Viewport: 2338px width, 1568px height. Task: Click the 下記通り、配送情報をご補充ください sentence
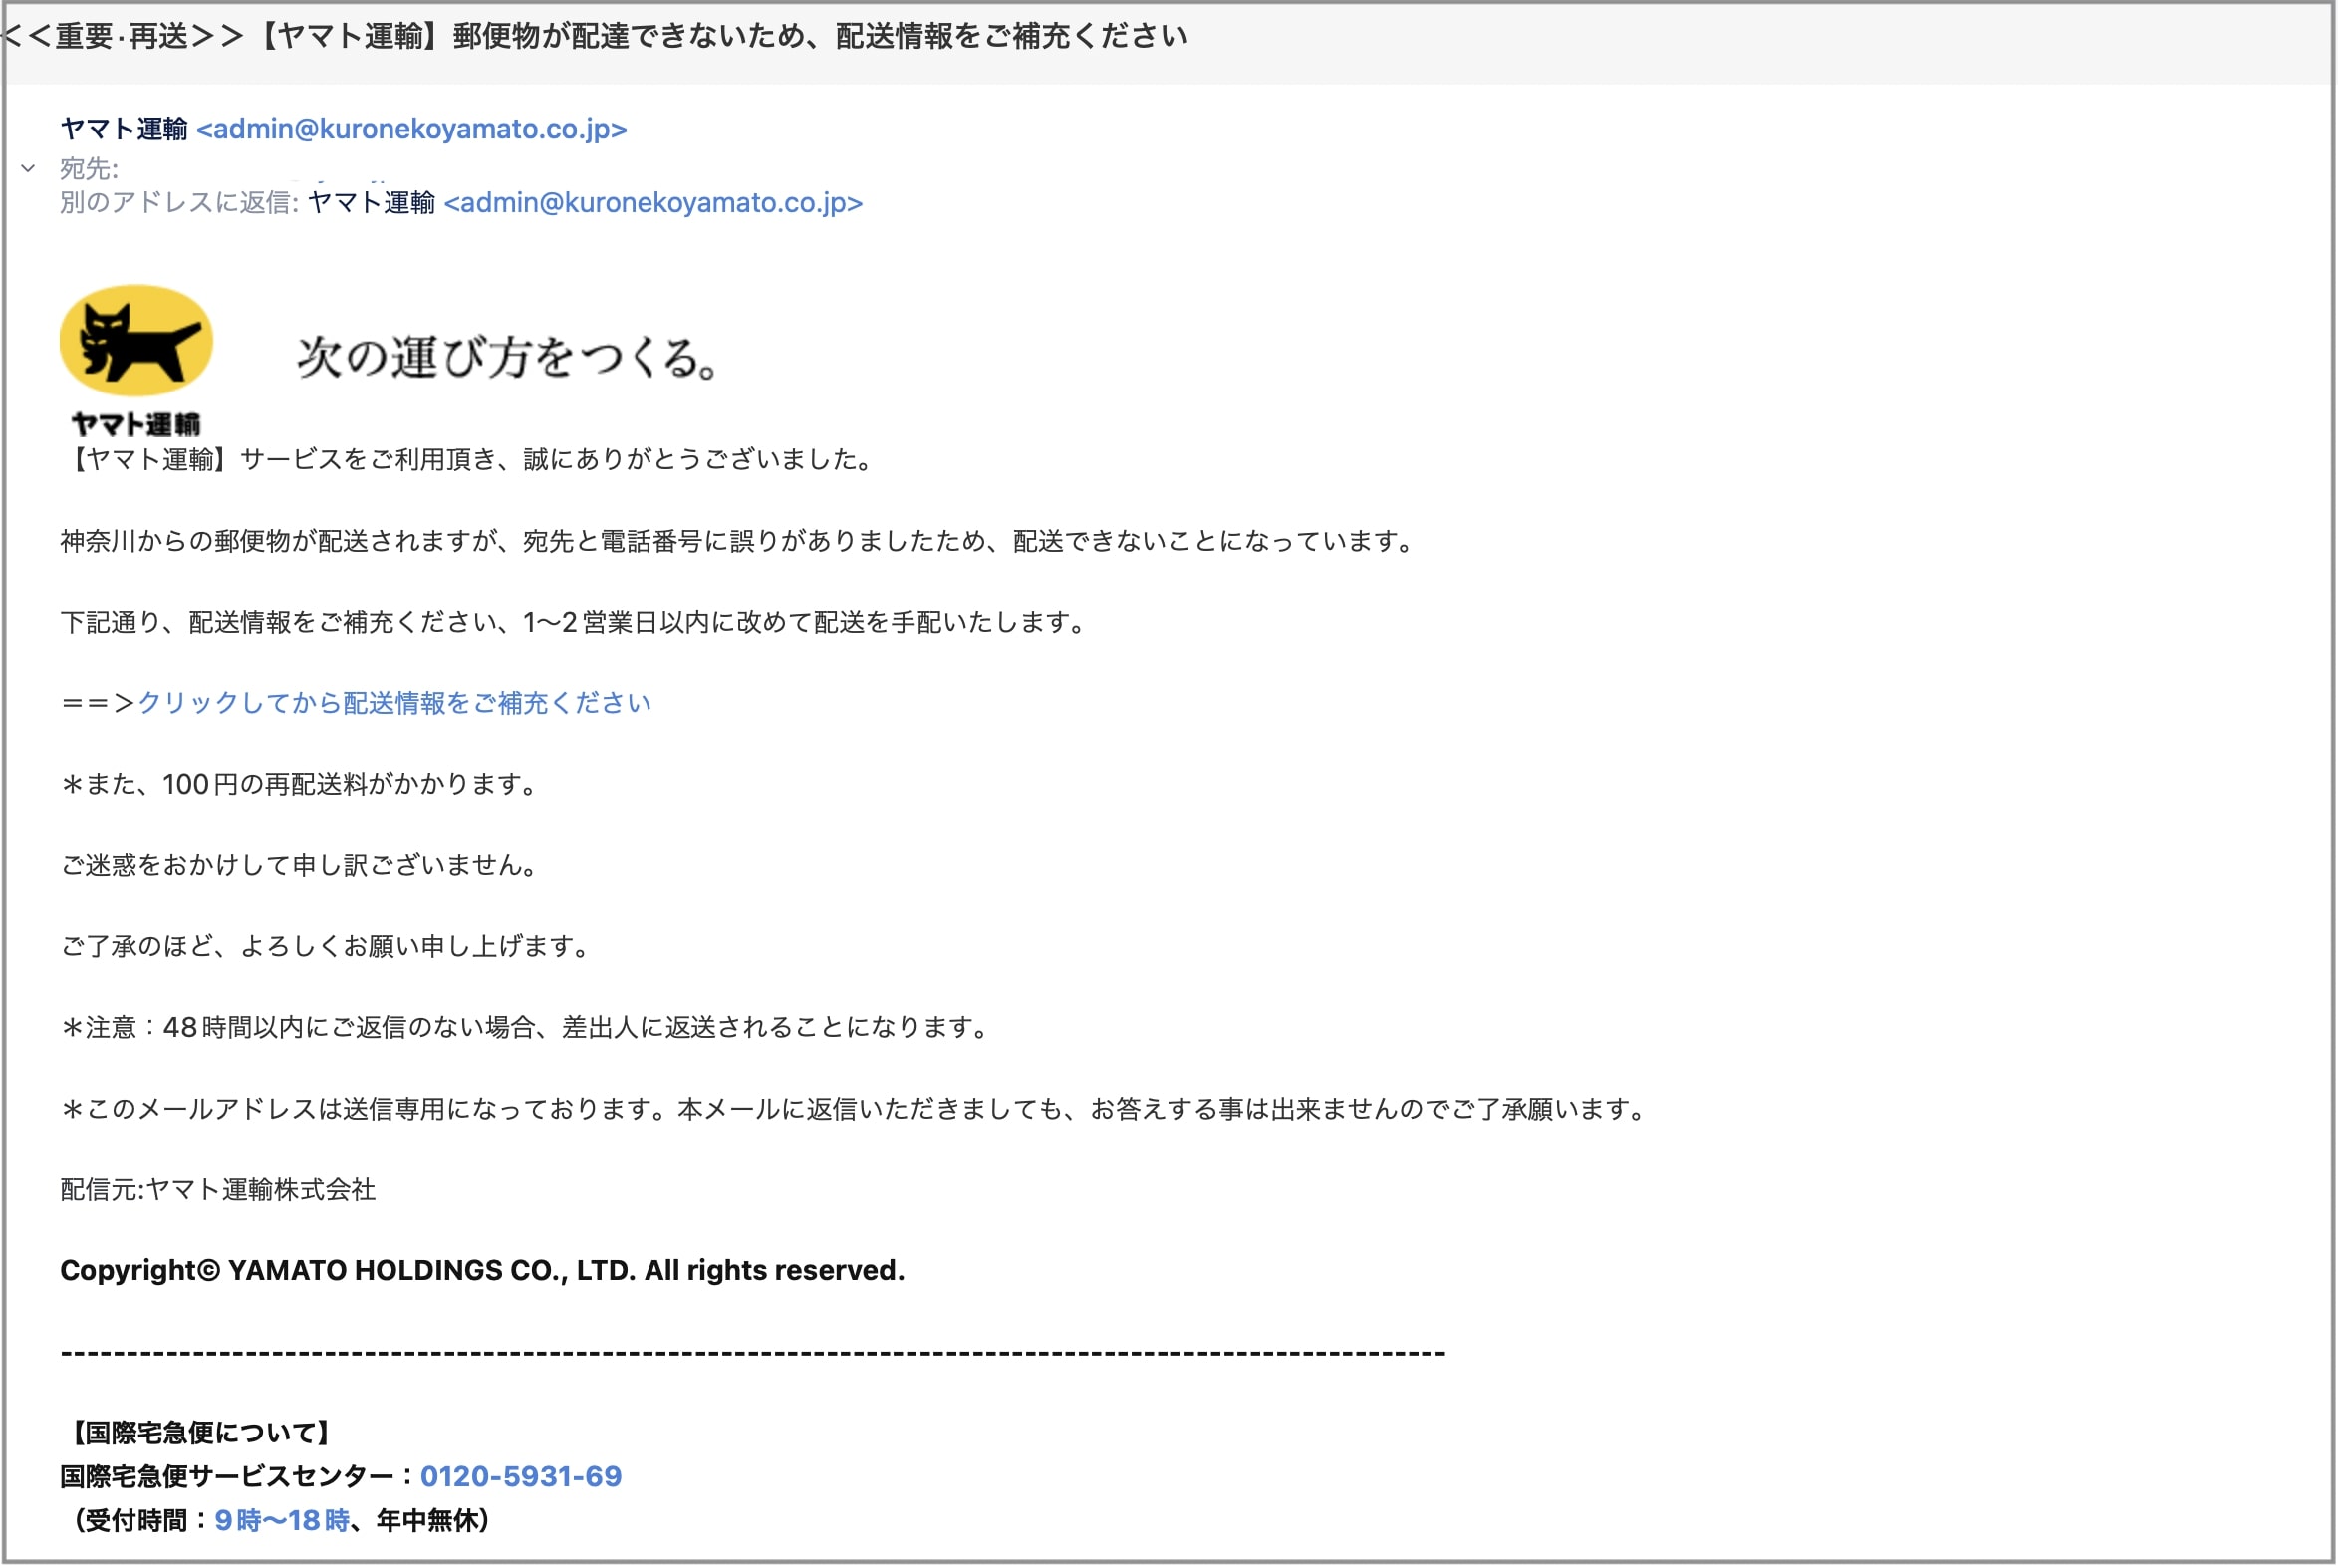pyautogui.click(x=575, y=622)
